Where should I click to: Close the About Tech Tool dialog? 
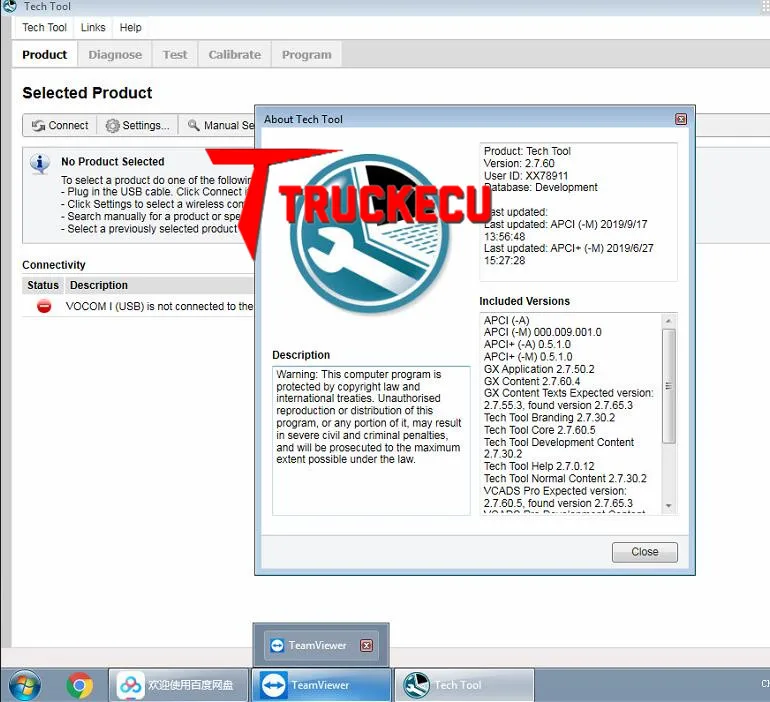point(644,552)
